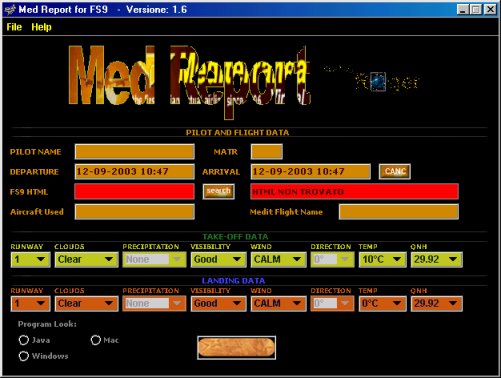Image resolution: width=501 pixels, height=378 pixels.
Task: Click the Pilot Name input field
Action: (x=135, y=152)
